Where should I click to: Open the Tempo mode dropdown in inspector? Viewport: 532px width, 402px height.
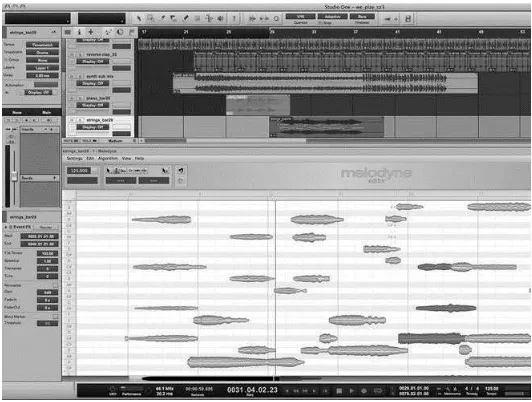coord(42,45)
